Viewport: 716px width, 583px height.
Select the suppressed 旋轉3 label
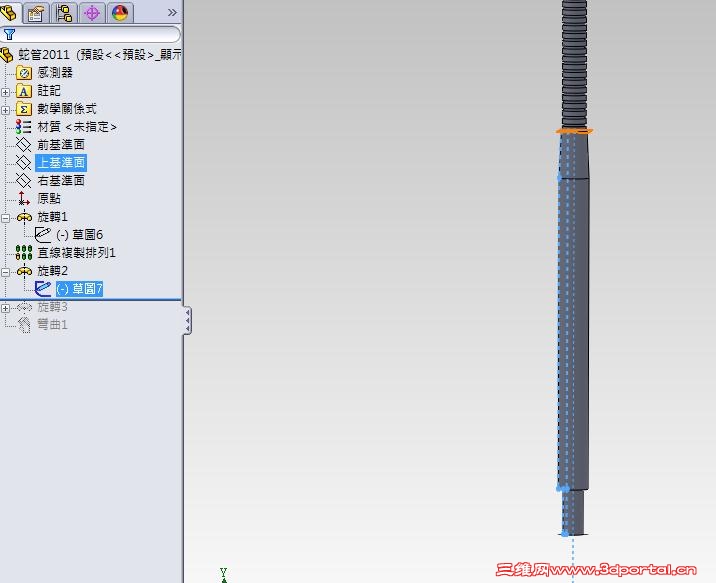(52, 307)
